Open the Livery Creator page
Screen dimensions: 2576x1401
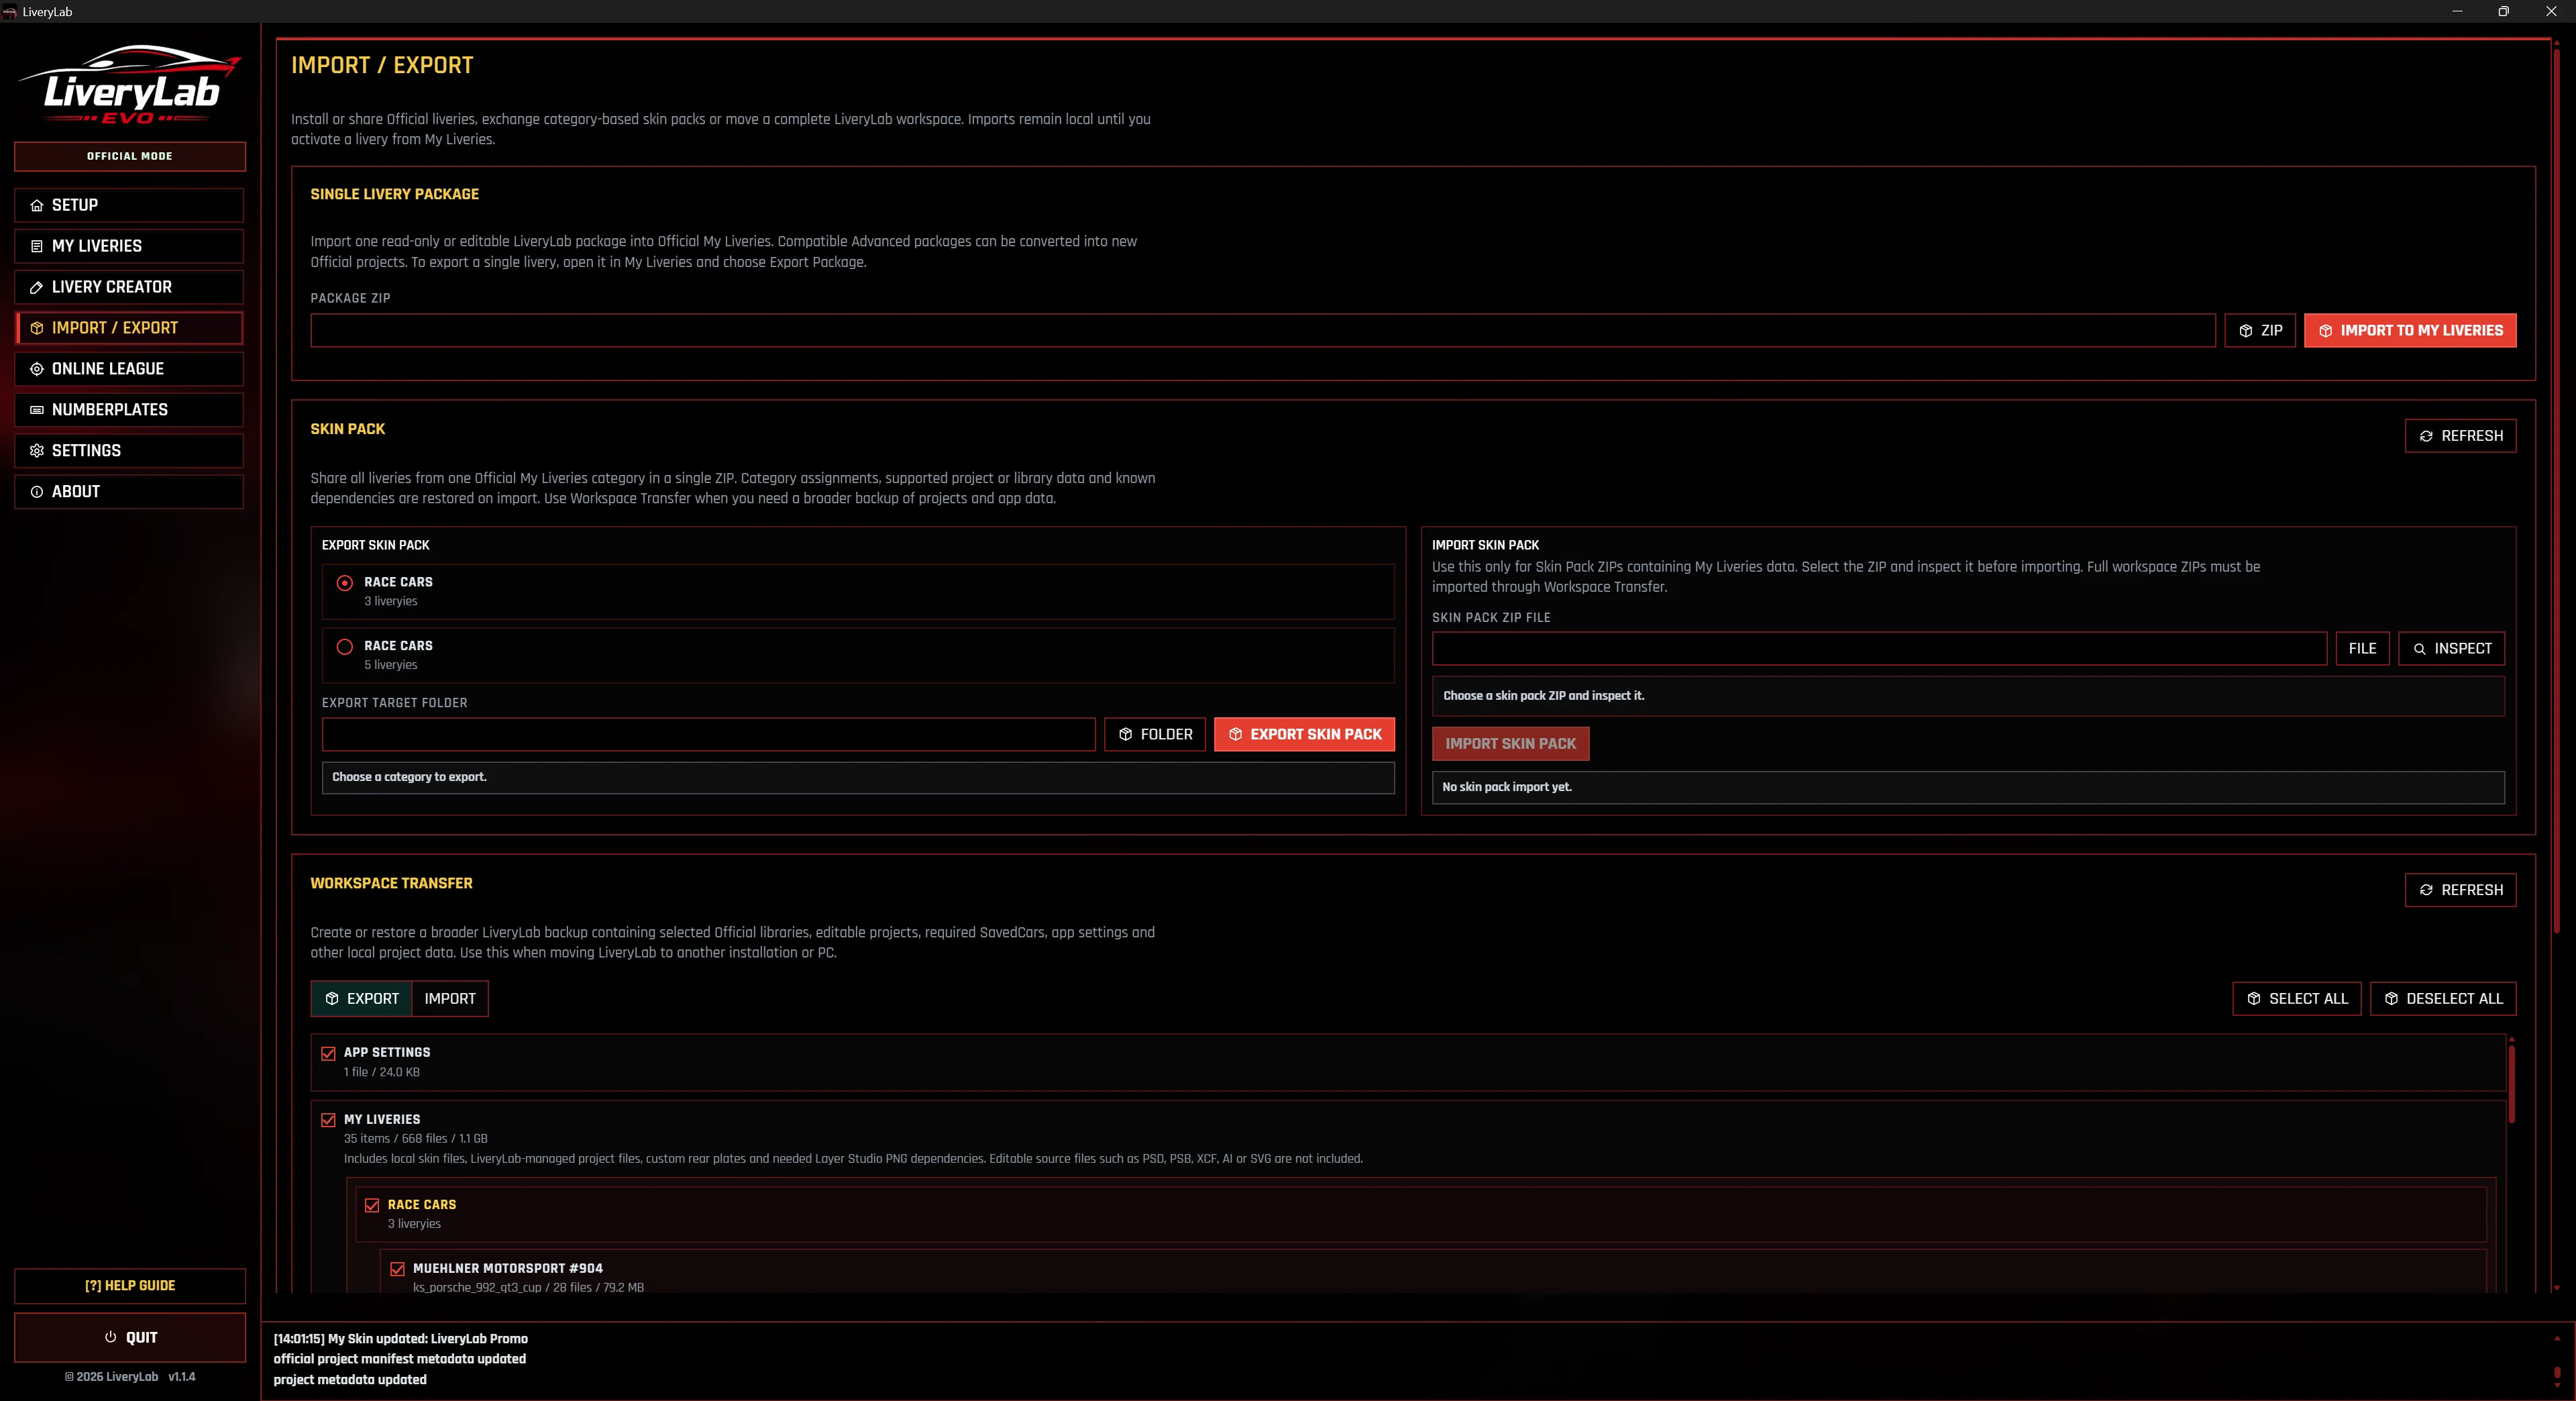tap(129, 287)
